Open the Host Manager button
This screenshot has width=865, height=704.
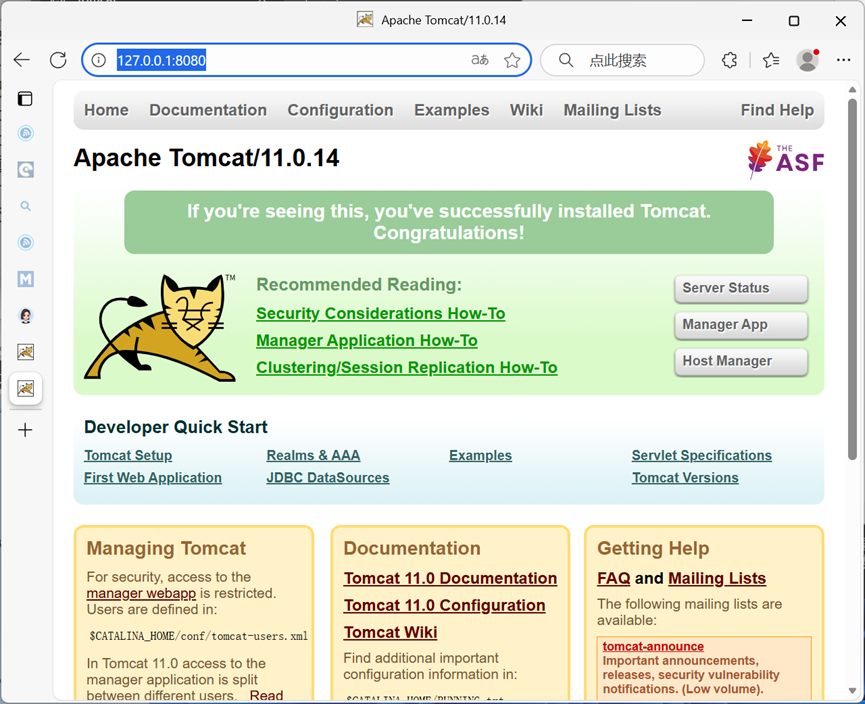[x=741, y=361]
